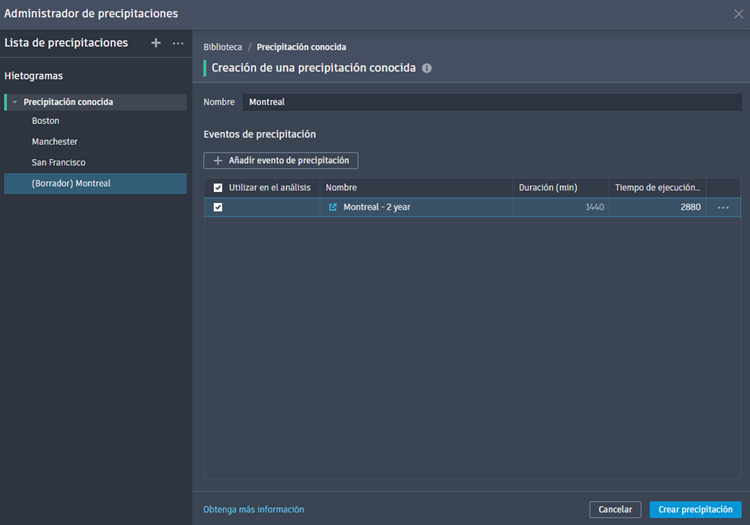750x525 pixels.
Task: Click the Nombre input field containing Montreal
Action: pyautogui.click(x=492, y=102)
